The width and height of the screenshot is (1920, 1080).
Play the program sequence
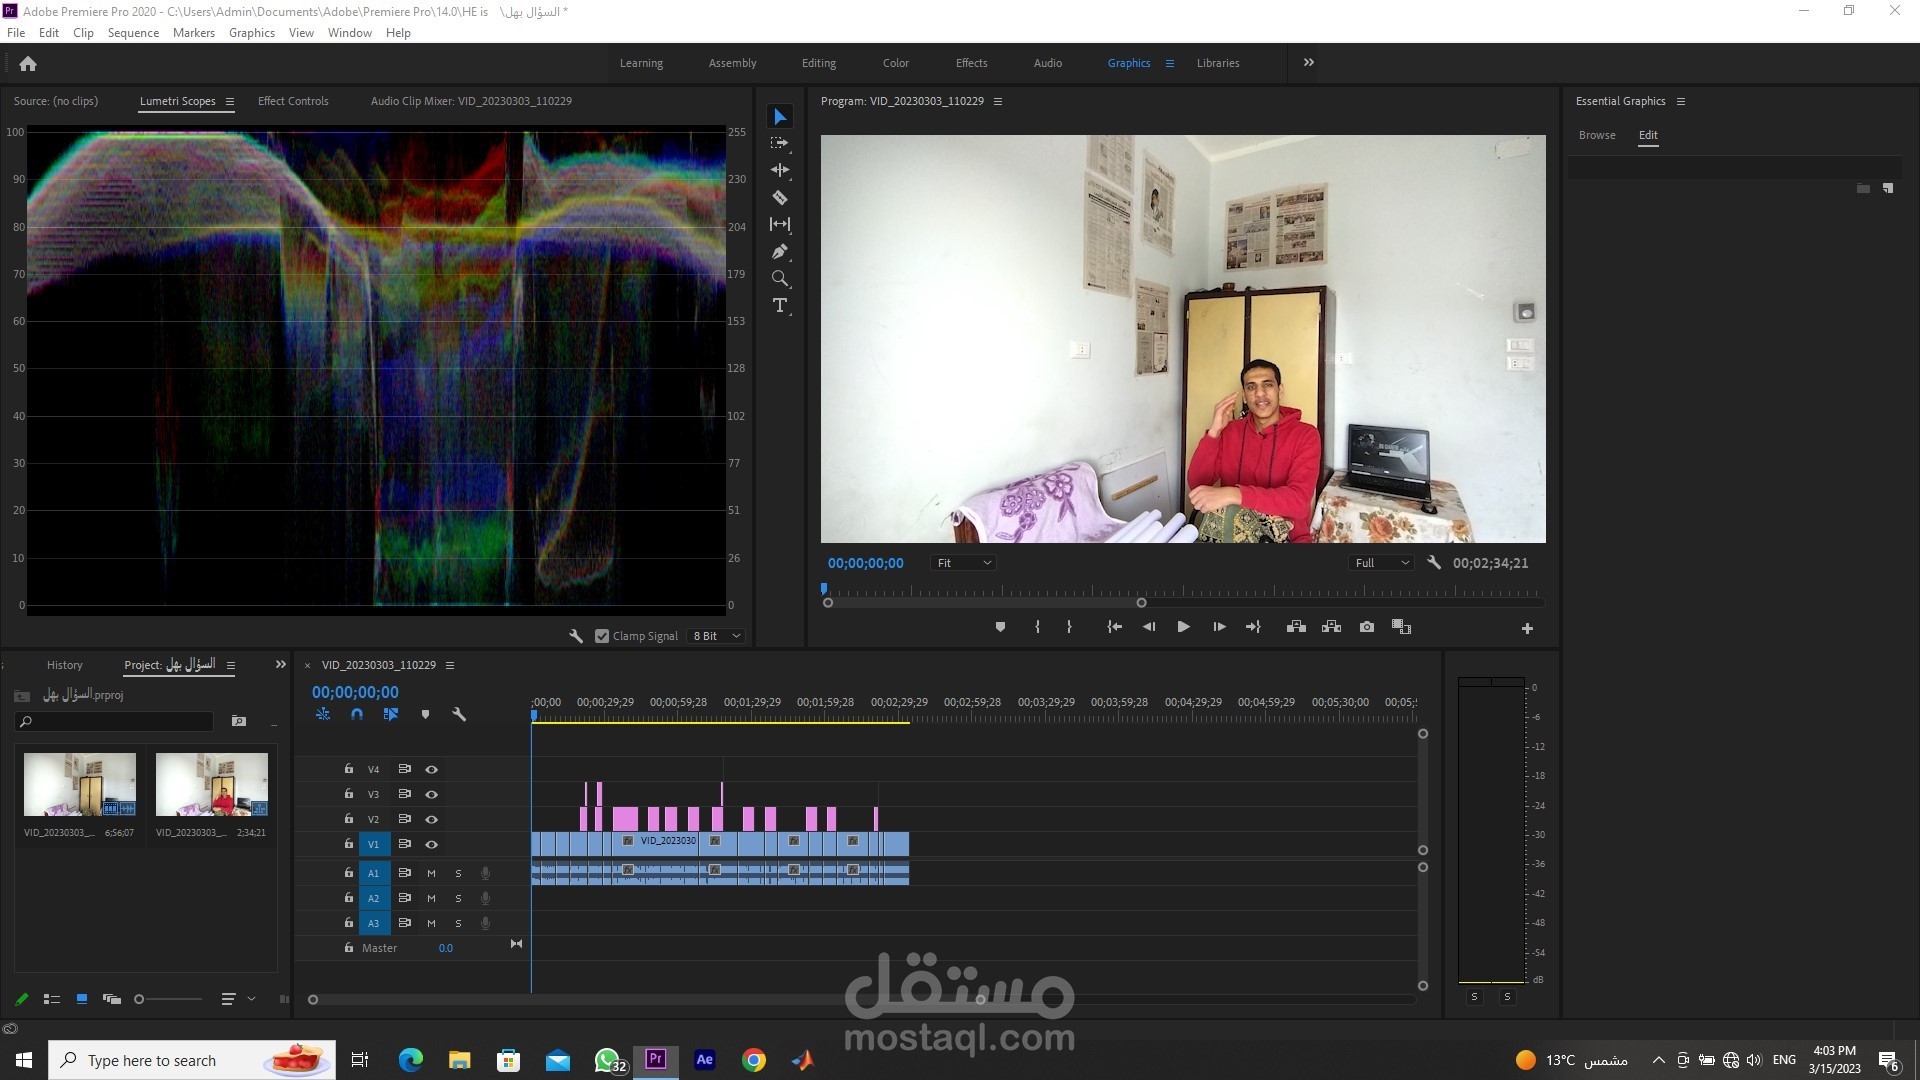pyautogui.click(x=1183, y=627)
